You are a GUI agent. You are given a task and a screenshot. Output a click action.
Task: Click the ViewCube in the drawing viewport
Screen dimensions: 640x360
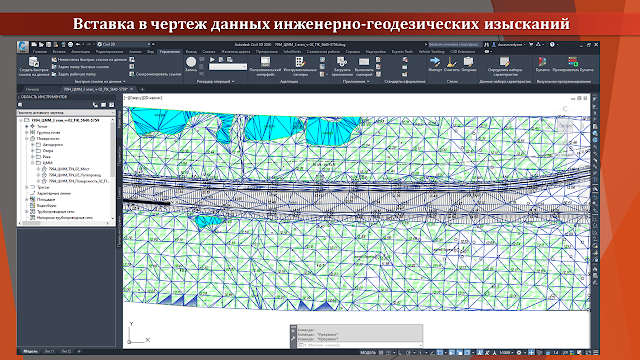pyautogui.click(x=565, y=126)
